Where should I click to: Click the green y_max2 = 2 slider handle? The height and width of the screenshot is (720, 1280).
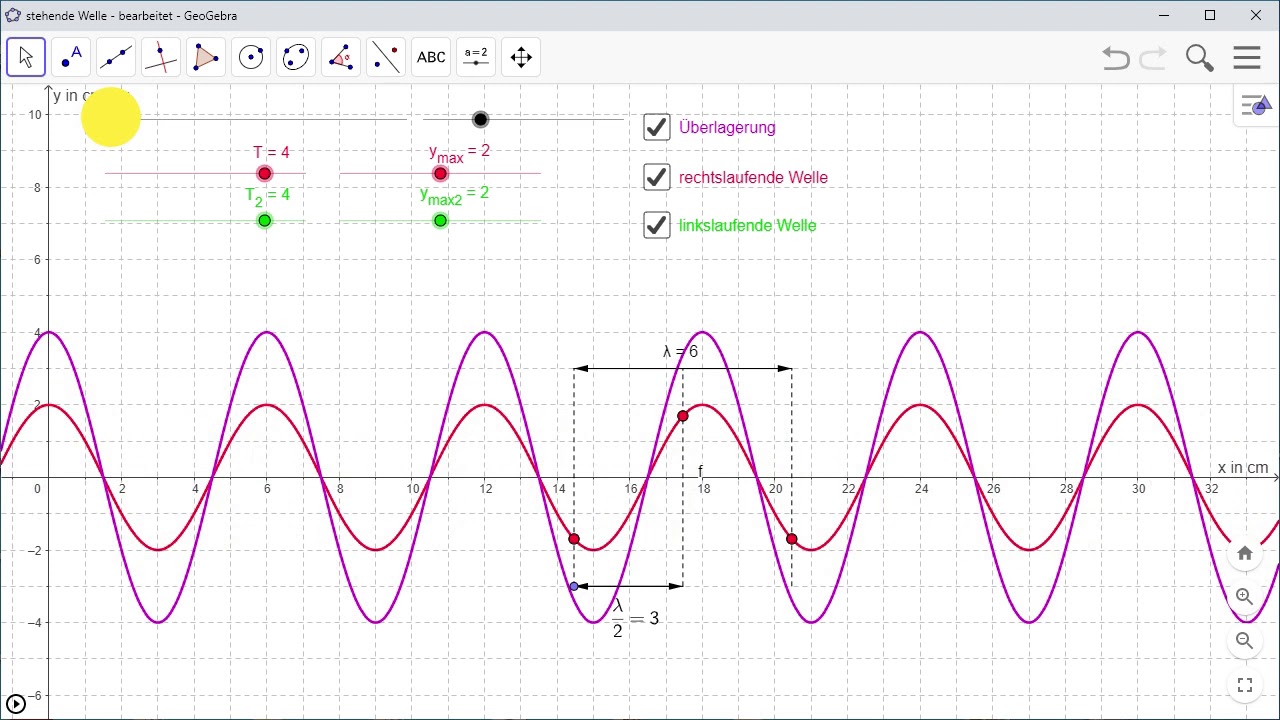[440, 221]
